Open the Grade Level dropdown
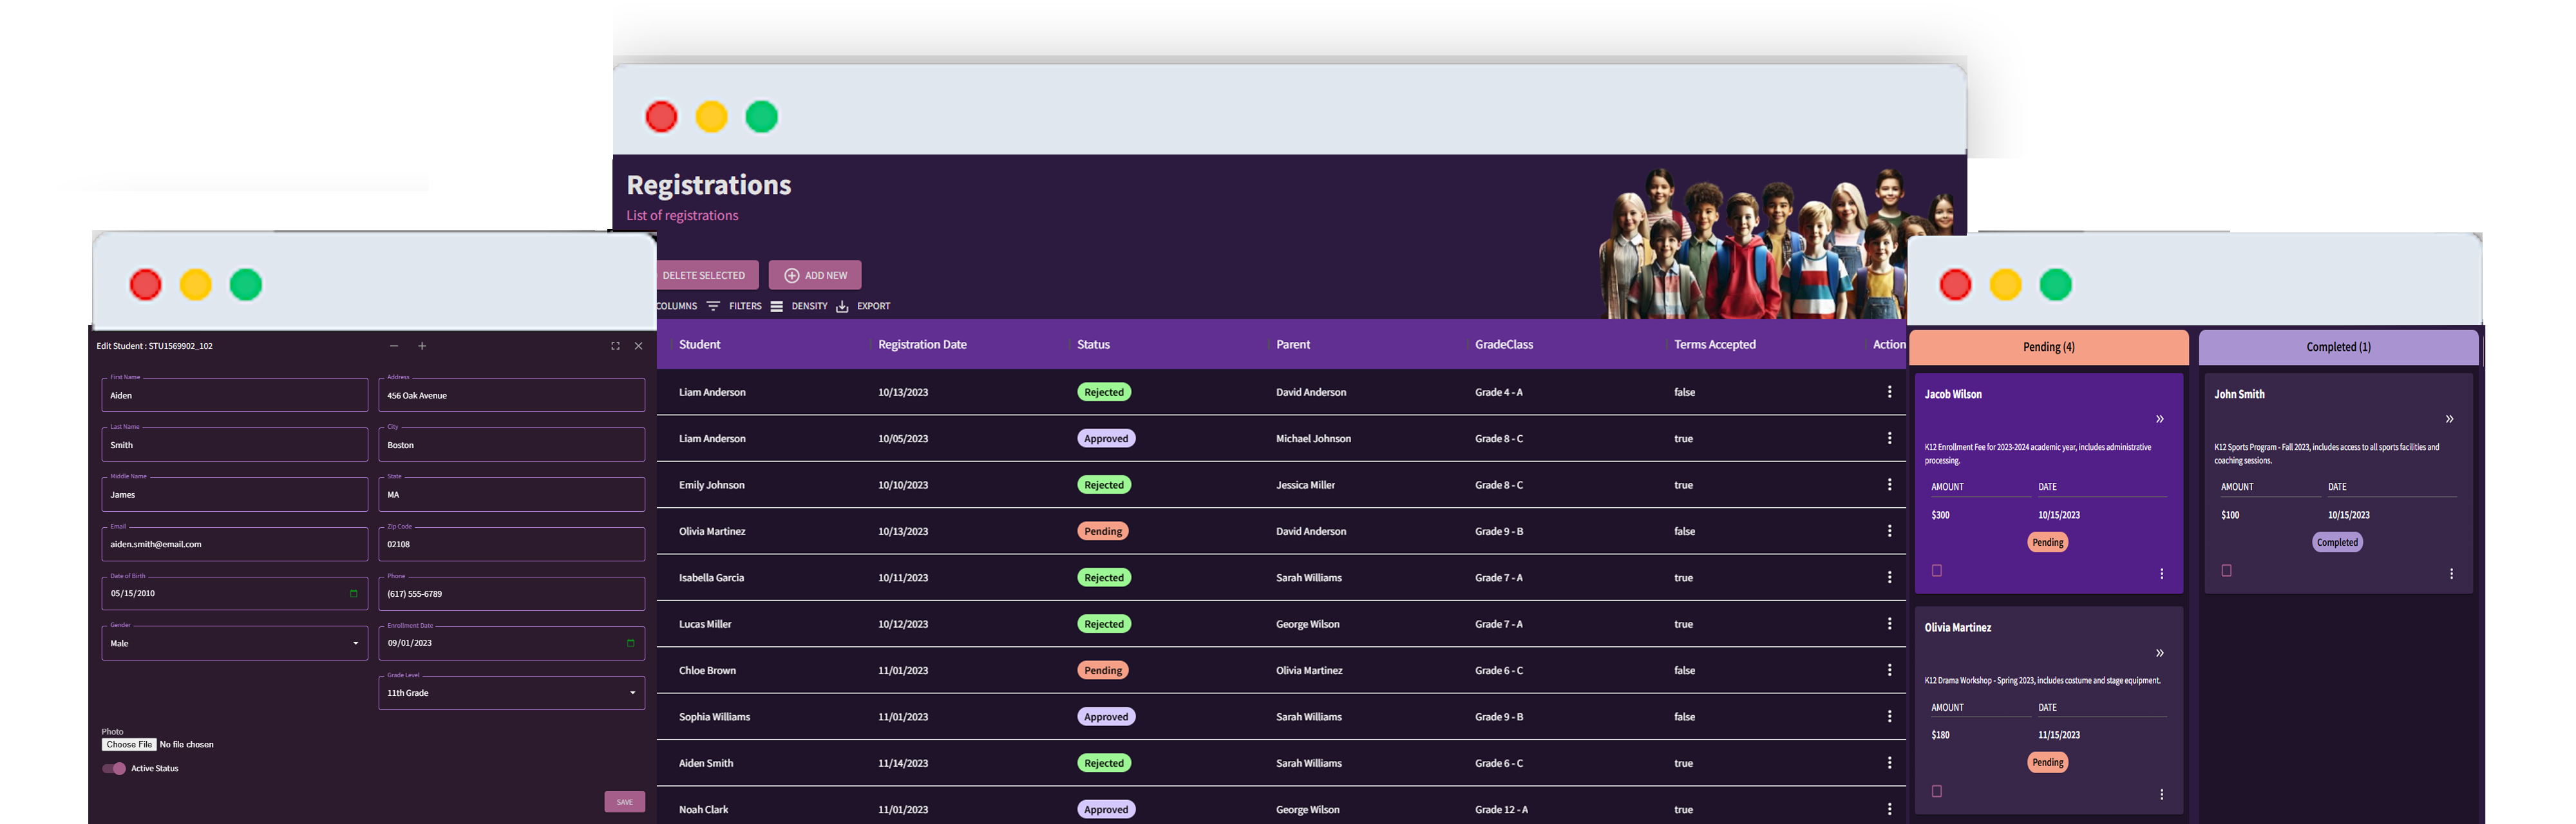The height and width of the screenshot is (824, 2576). pos(511,693)
